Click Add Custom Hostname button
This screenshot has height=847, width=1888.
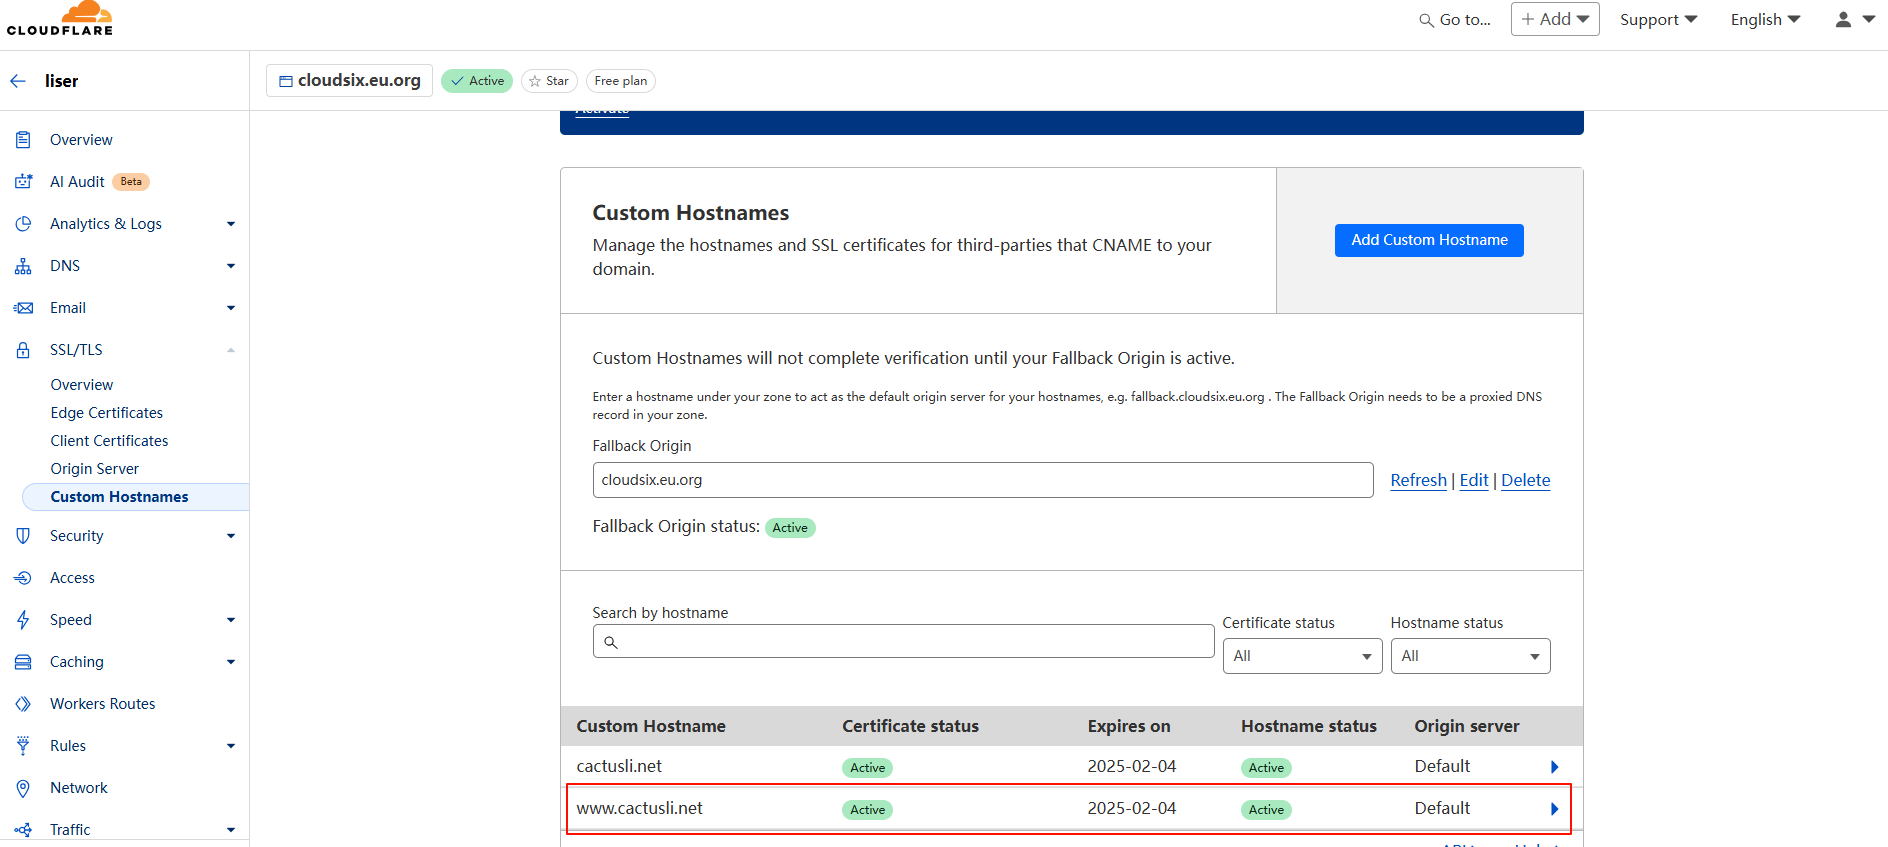tap(1429, 240)
